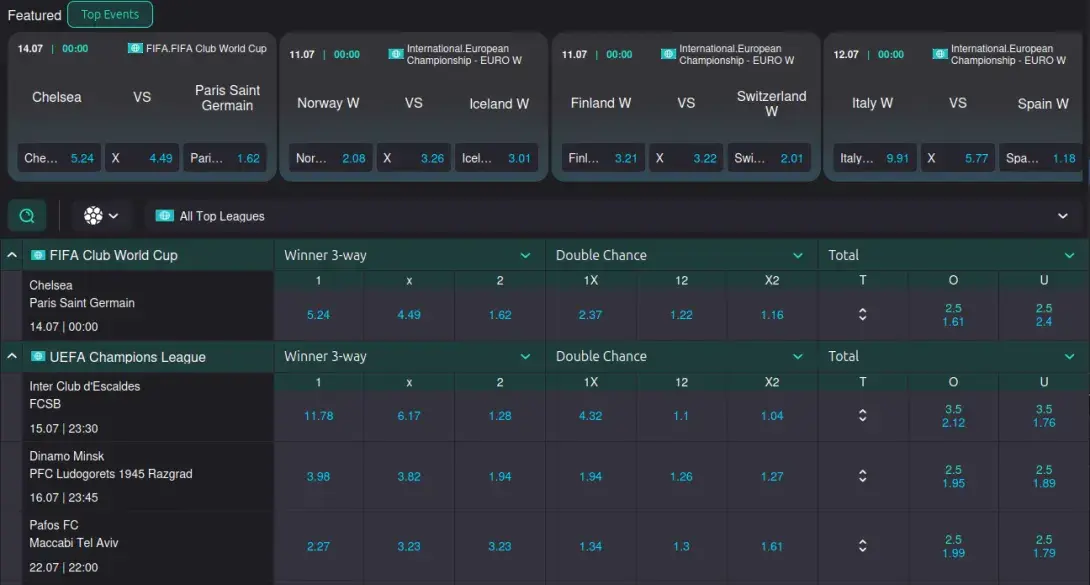Click the Chelsea featured card tournament icon

[135, 48]
